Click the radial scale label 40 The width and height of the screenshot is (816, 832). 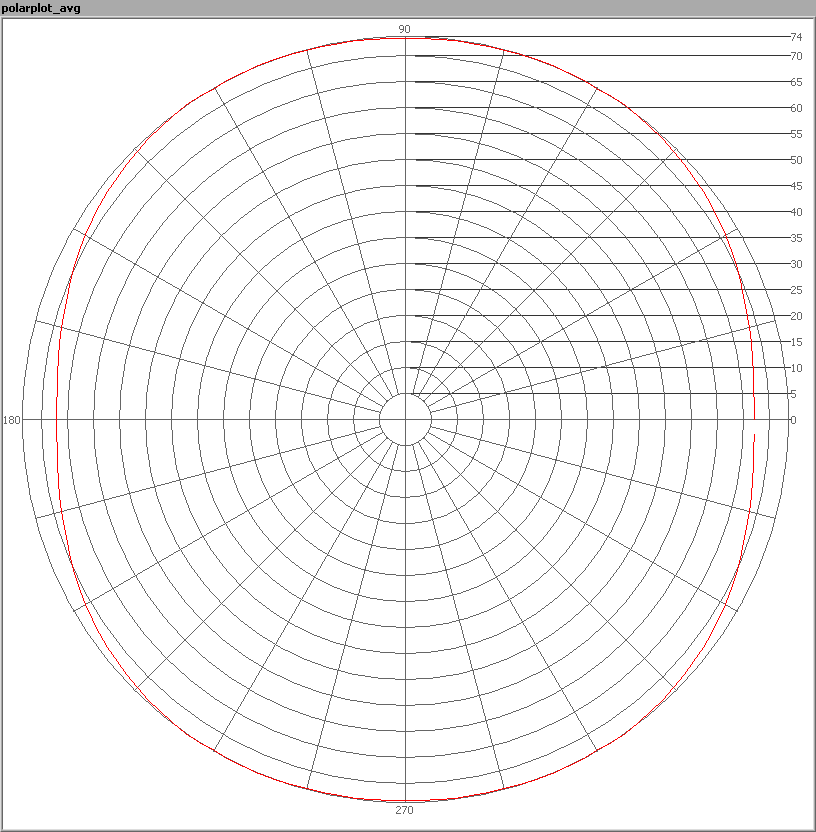(x=796, y=212)
